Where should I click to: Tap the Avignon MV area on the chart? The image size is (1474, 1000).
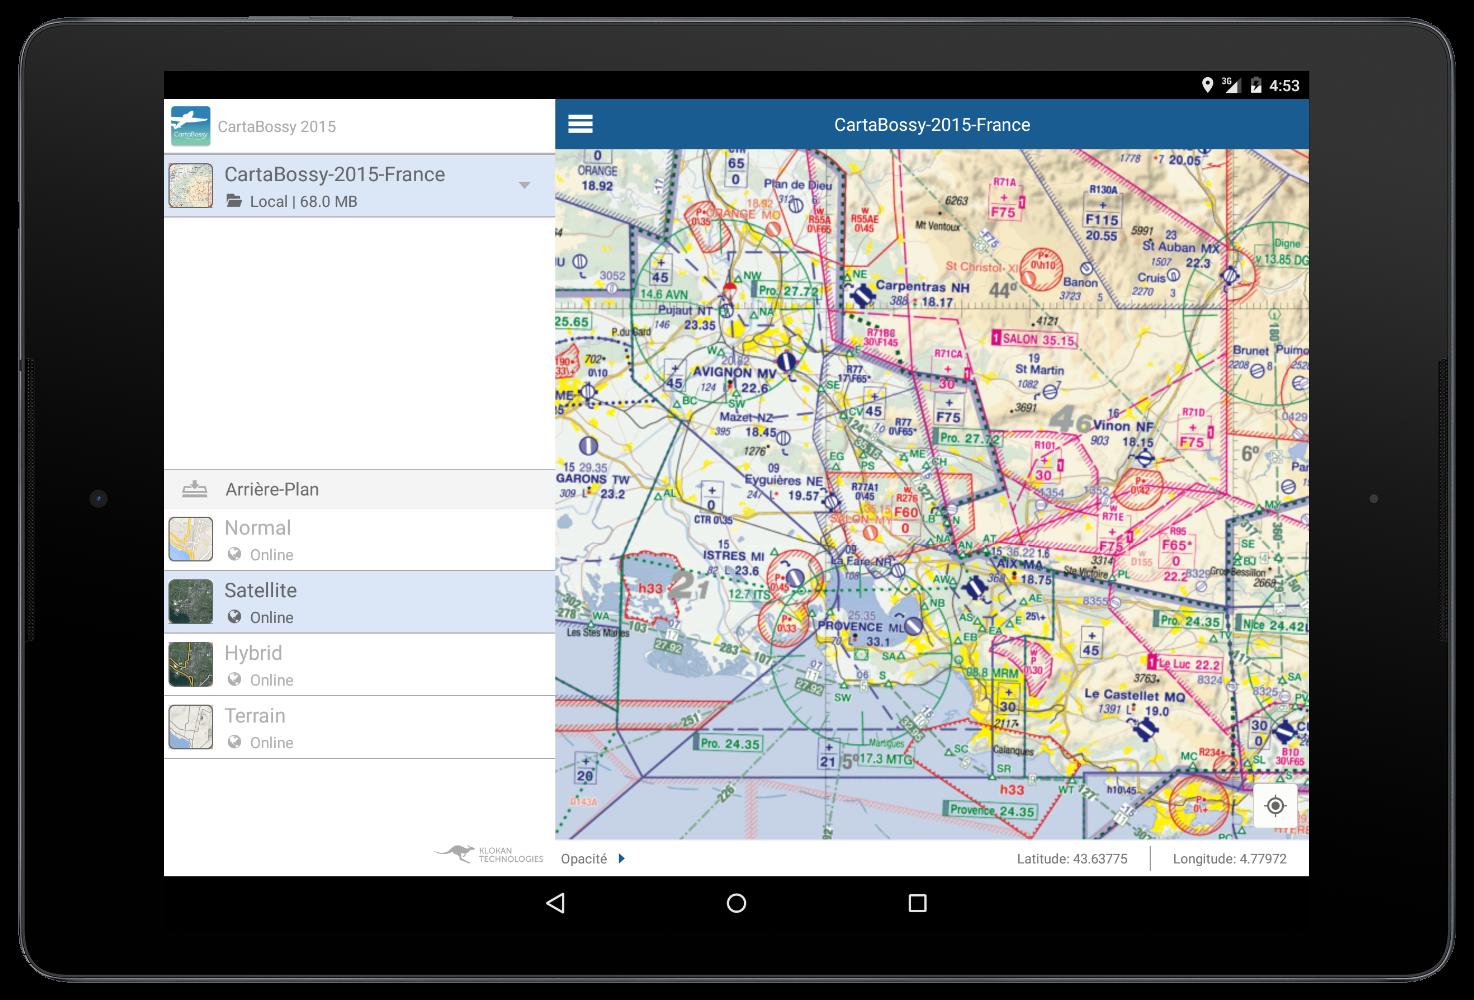(742, 374)
